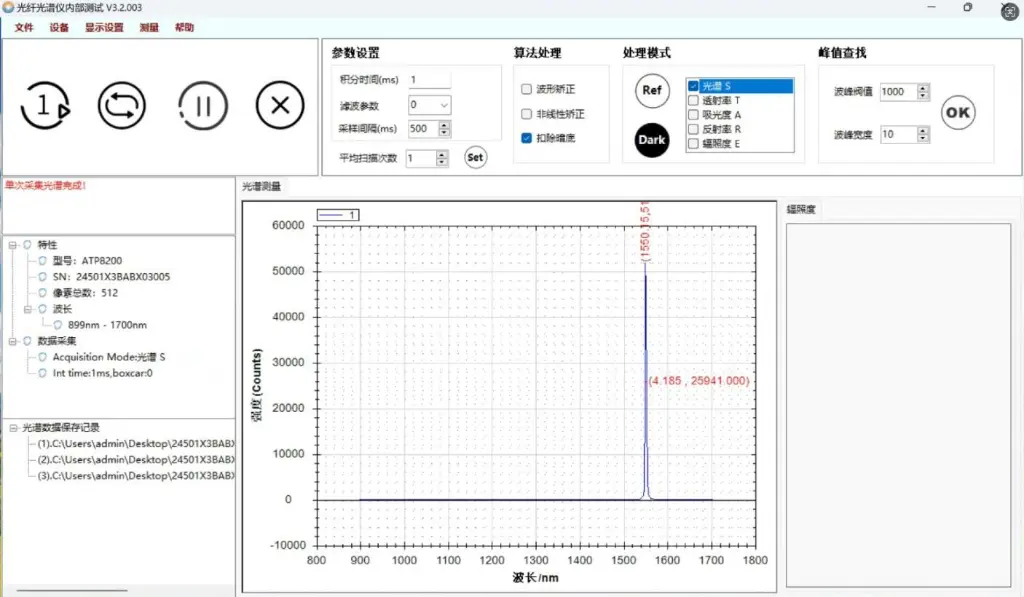Collapse the 特性 tree node
Image resolution: width=1024 pixels, height=597 pixels.
[12, 245]
